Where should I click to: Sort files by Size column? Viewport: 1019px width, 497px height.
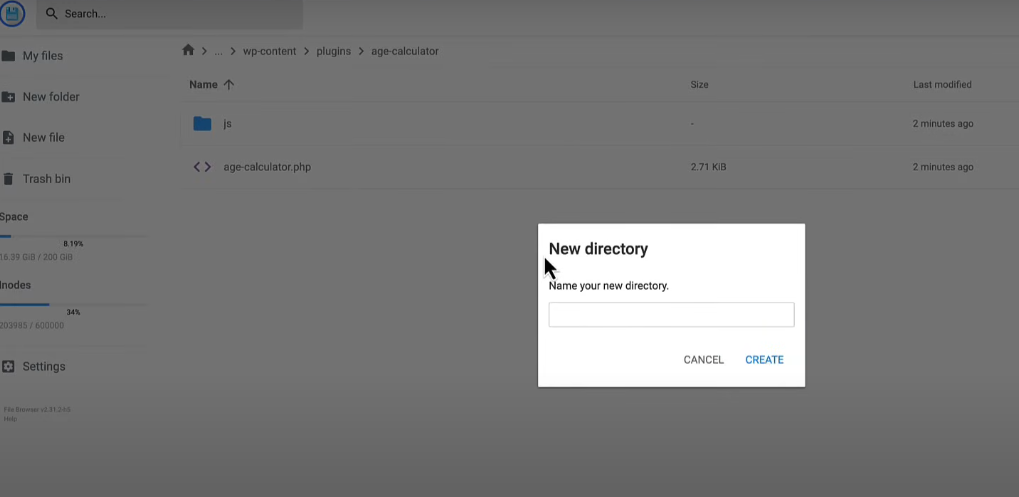[x=699, y=85]
